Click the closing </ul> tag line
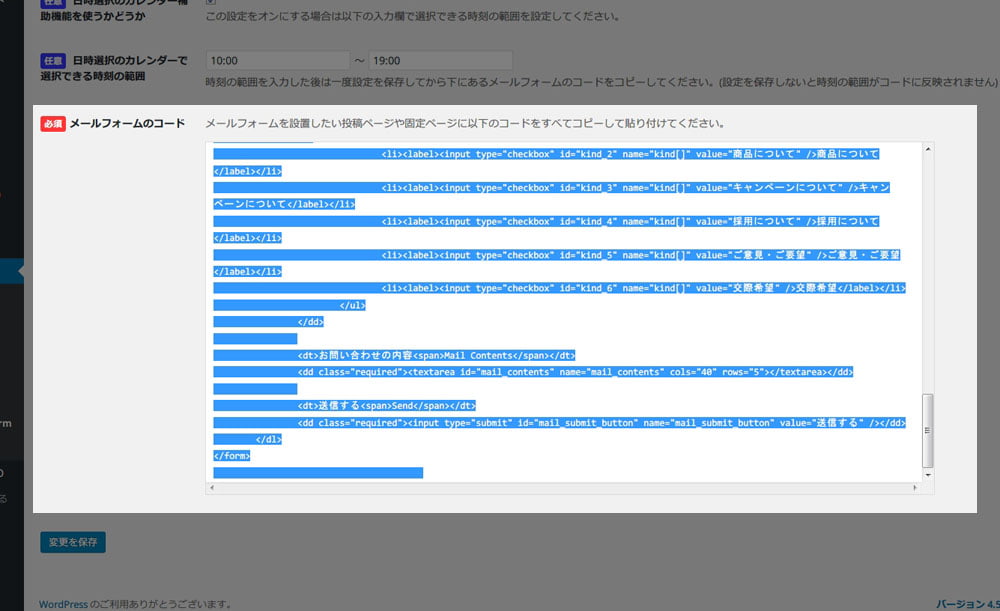Viewport: 1000px width, 611px height. pos(290,306)
